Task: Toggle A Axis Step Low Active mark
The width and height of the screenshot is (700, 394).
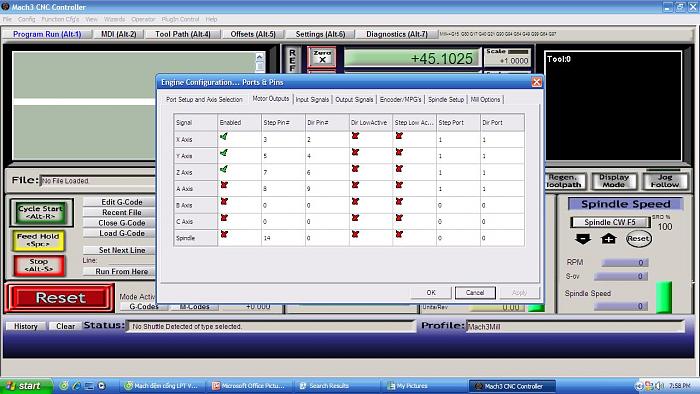Action: click(399, 186)
